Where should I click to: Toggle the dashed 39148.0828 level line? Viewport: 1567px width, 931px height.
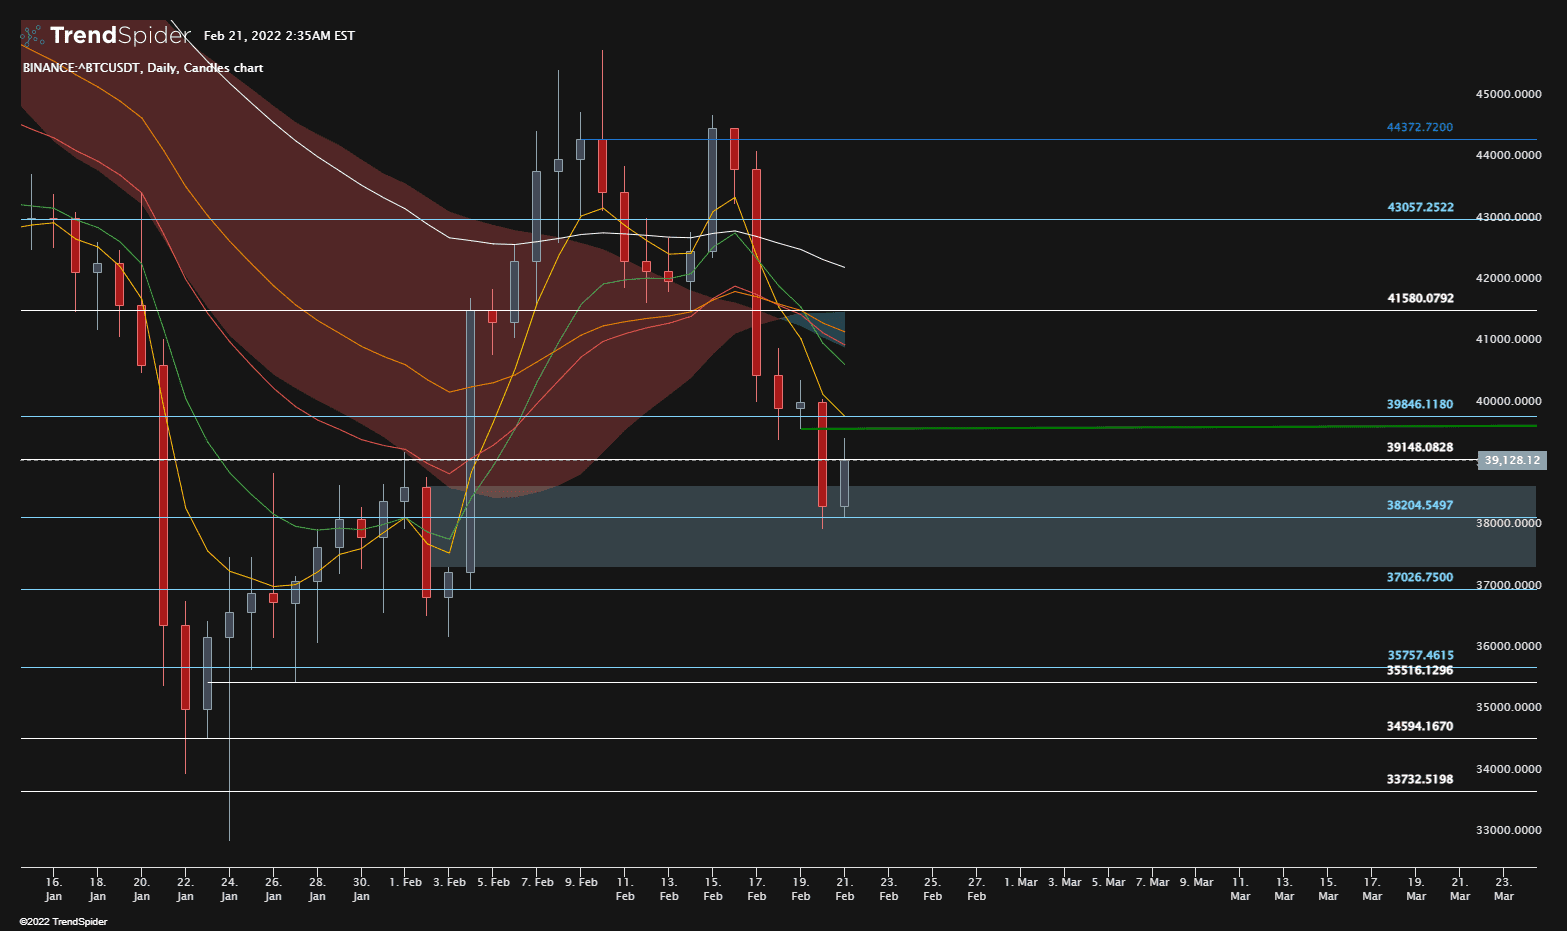pyautogui.click(x=1100, y=459)
